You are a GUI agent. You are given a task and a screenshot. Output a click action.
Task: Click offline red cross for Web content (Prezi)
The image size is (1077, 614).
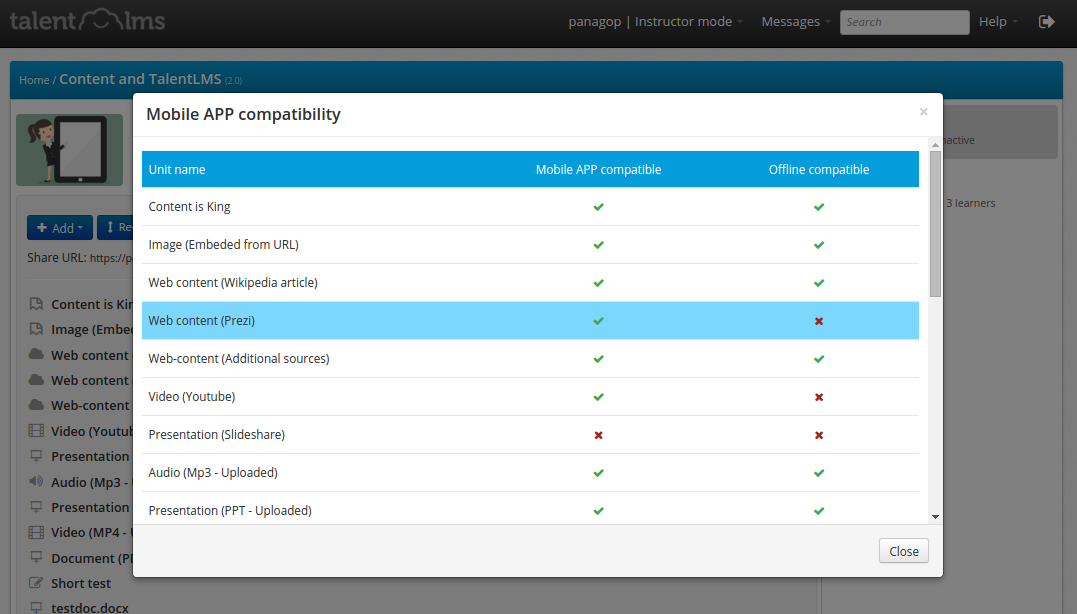point(819,321)
